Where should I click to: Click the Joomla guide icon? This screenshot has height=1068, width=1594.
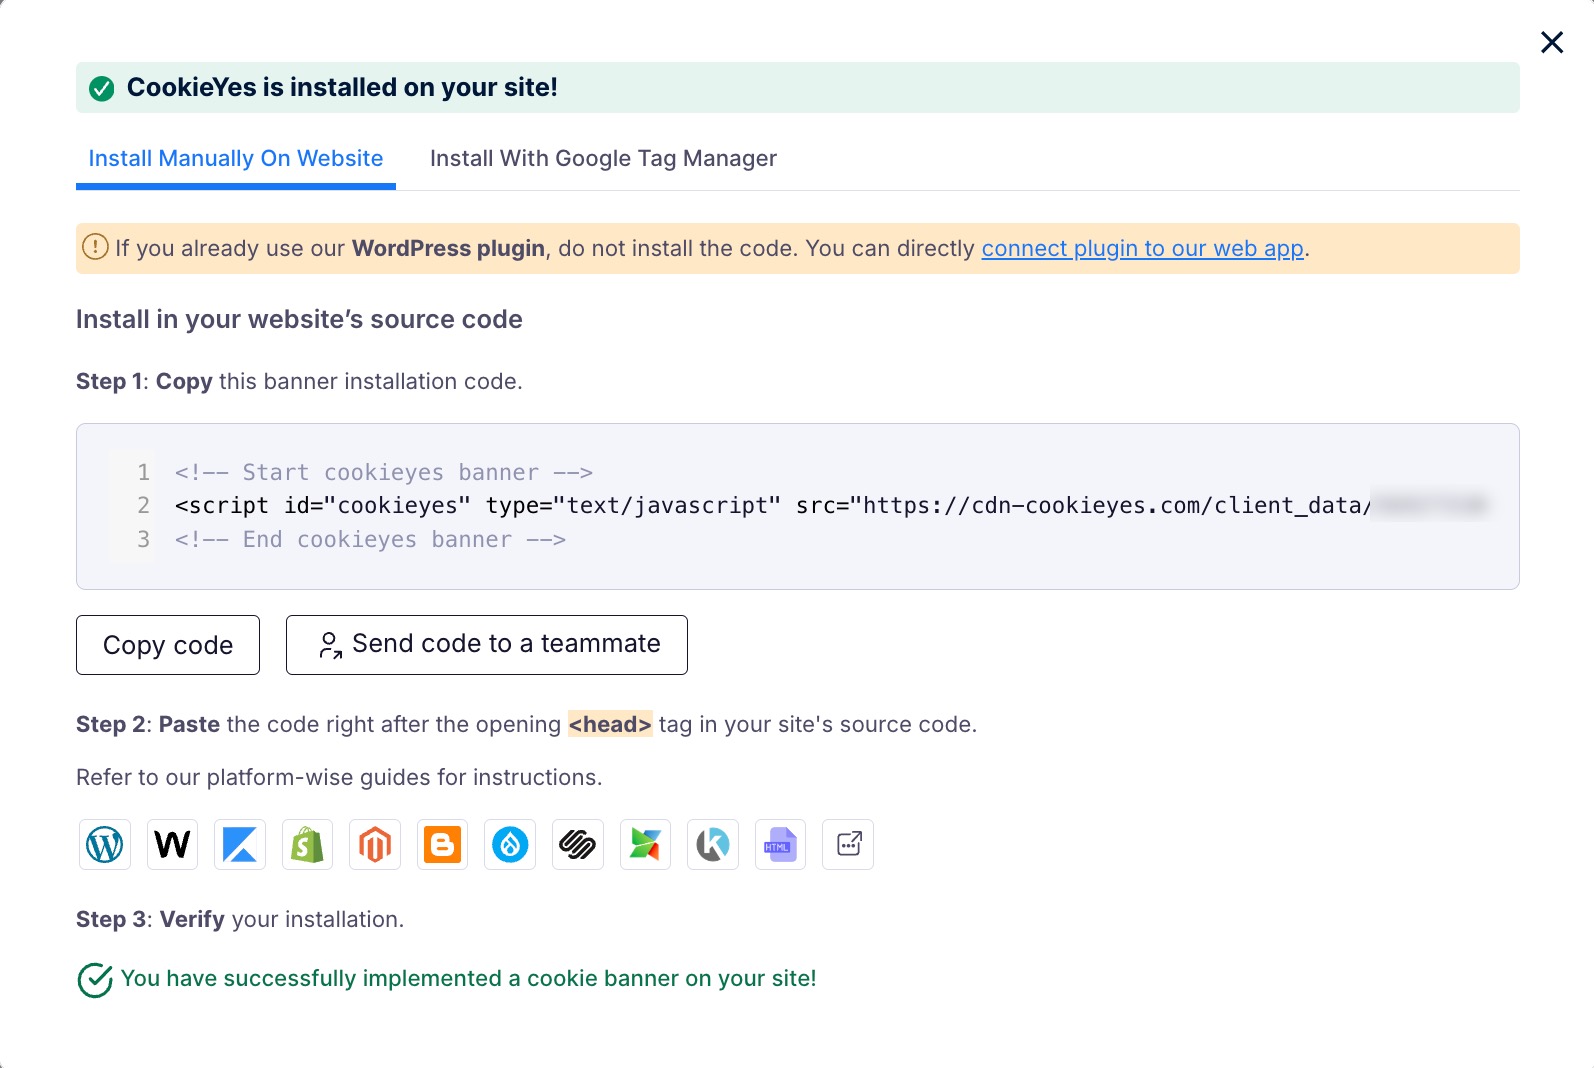[x=645, y=845]
